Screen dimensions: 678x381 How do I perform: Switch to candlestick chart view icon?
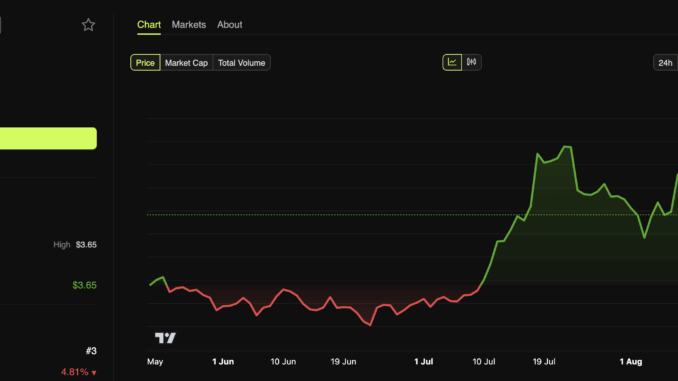click(471, 62)
